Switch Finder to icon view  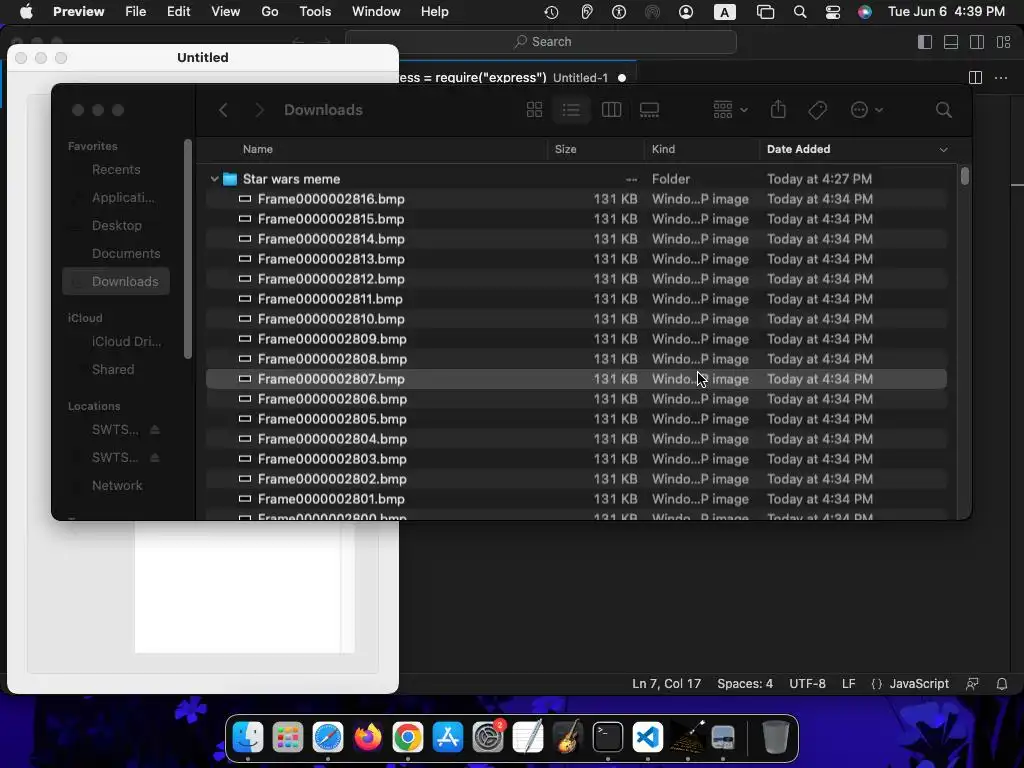pos(534,110)
